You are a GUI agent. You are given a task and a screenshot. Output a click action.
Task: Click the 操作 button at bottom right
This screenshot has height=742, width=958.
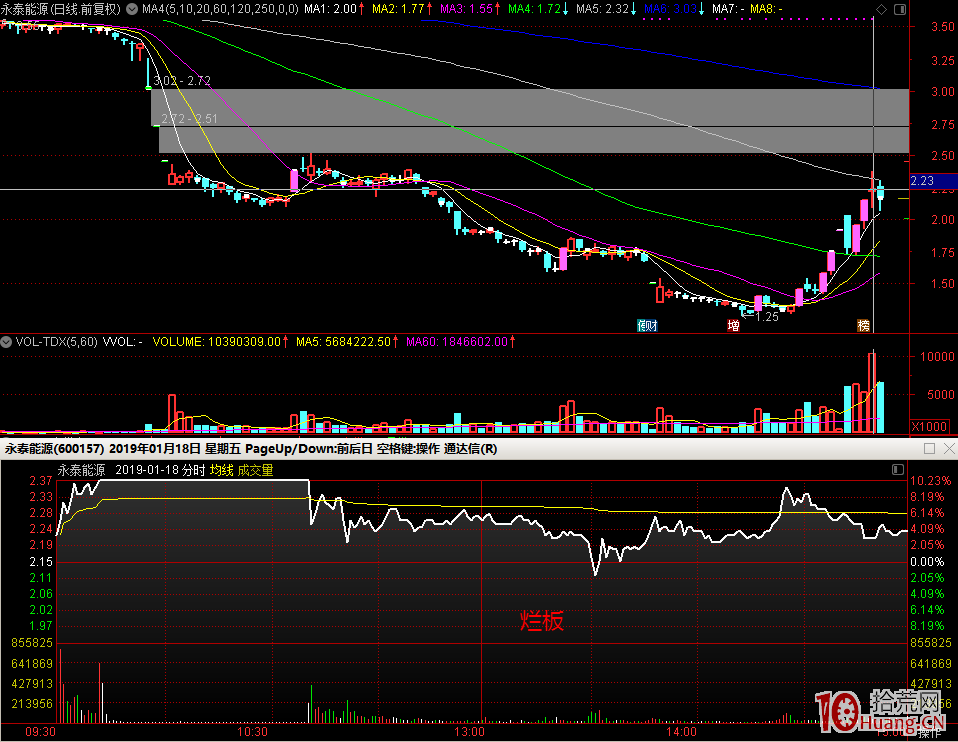[929, 733]
